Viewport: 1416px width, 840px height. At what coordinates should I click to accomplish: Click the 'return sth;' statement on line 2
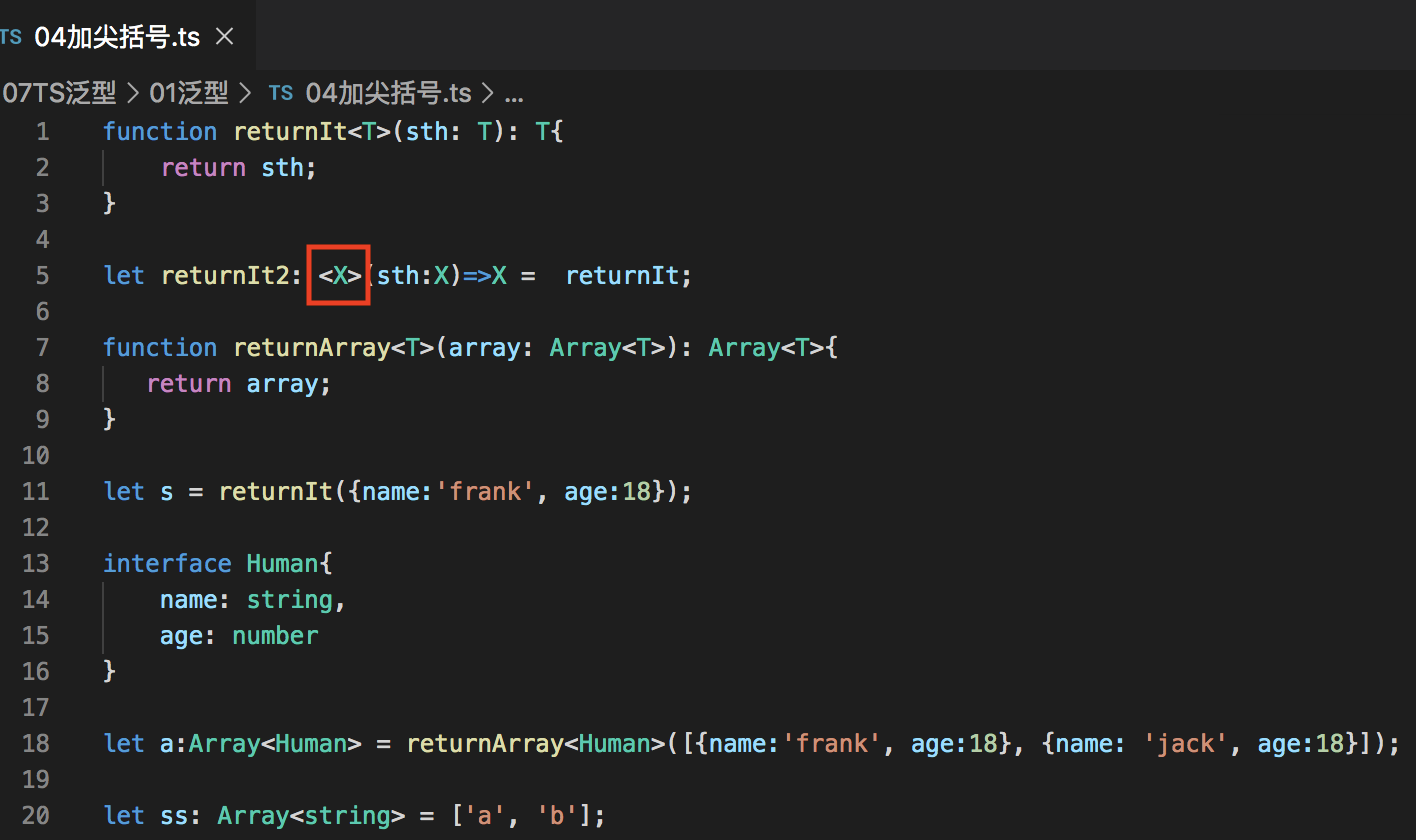[x=239, y=167]
